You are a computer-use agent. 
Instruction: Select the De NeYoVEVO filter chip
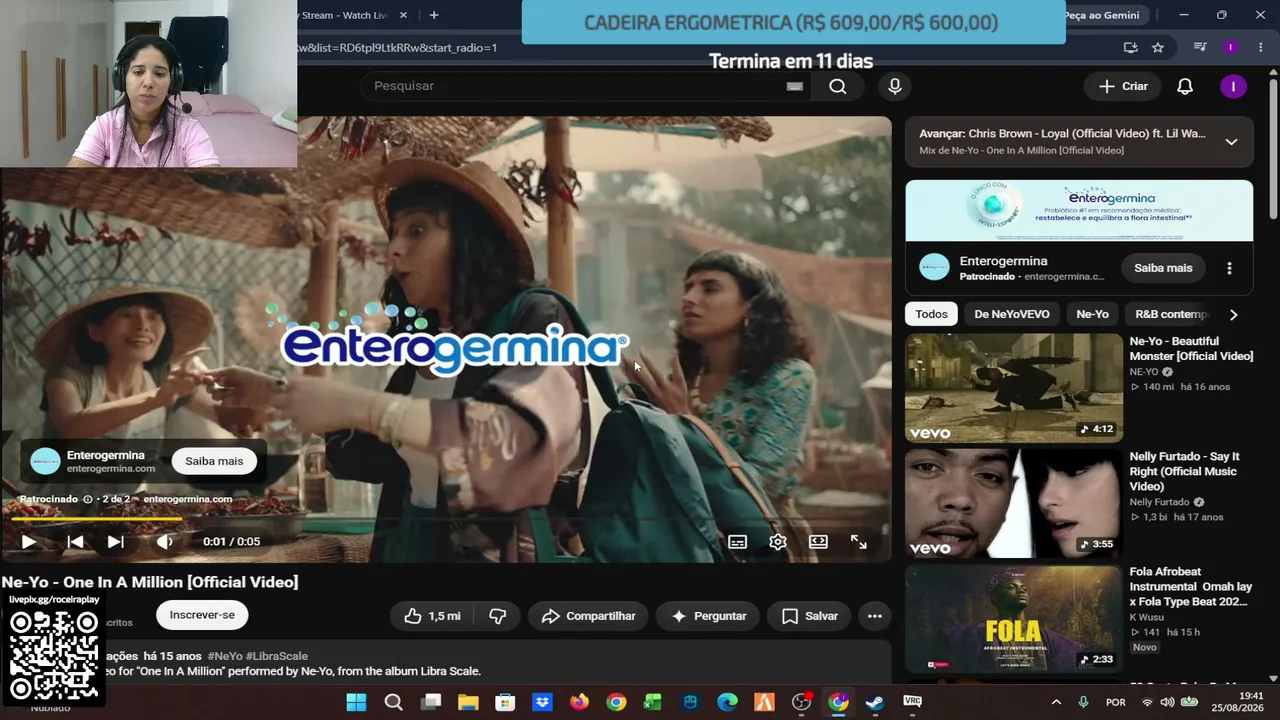pos(1012,314)
